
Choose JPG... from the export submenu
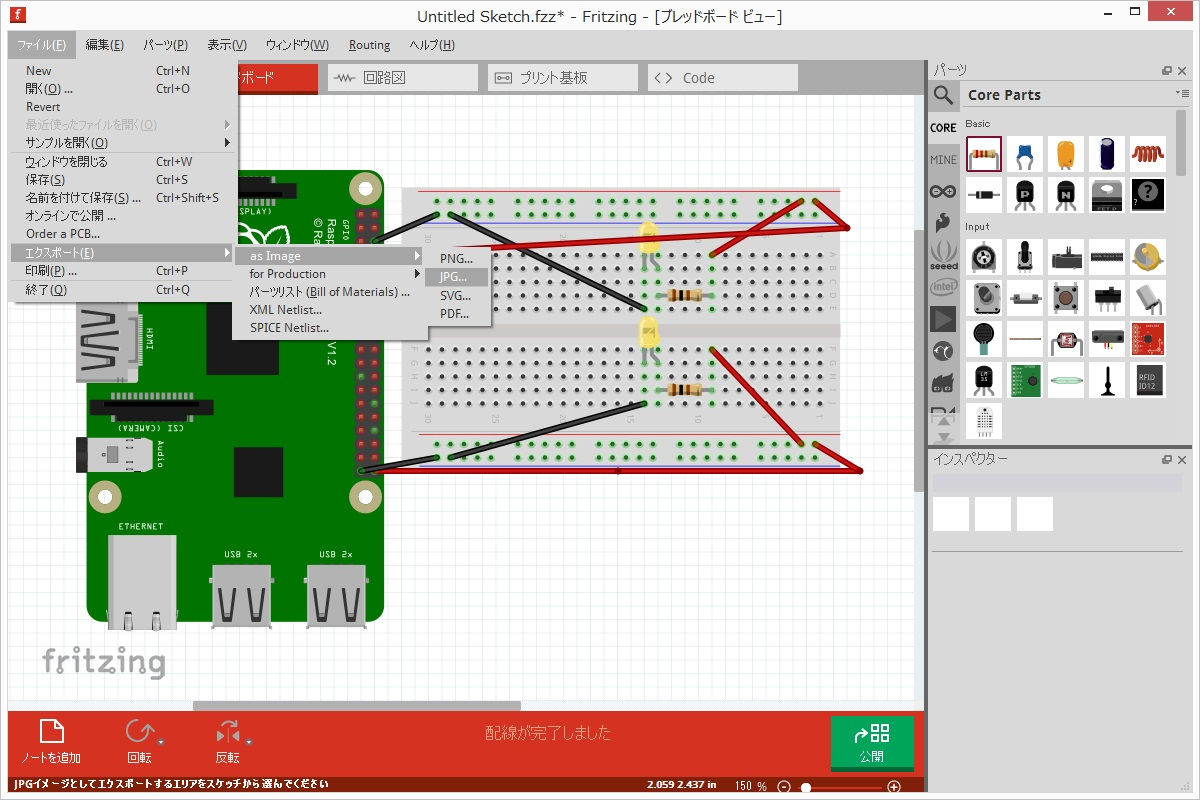click(x=453, y=277)
